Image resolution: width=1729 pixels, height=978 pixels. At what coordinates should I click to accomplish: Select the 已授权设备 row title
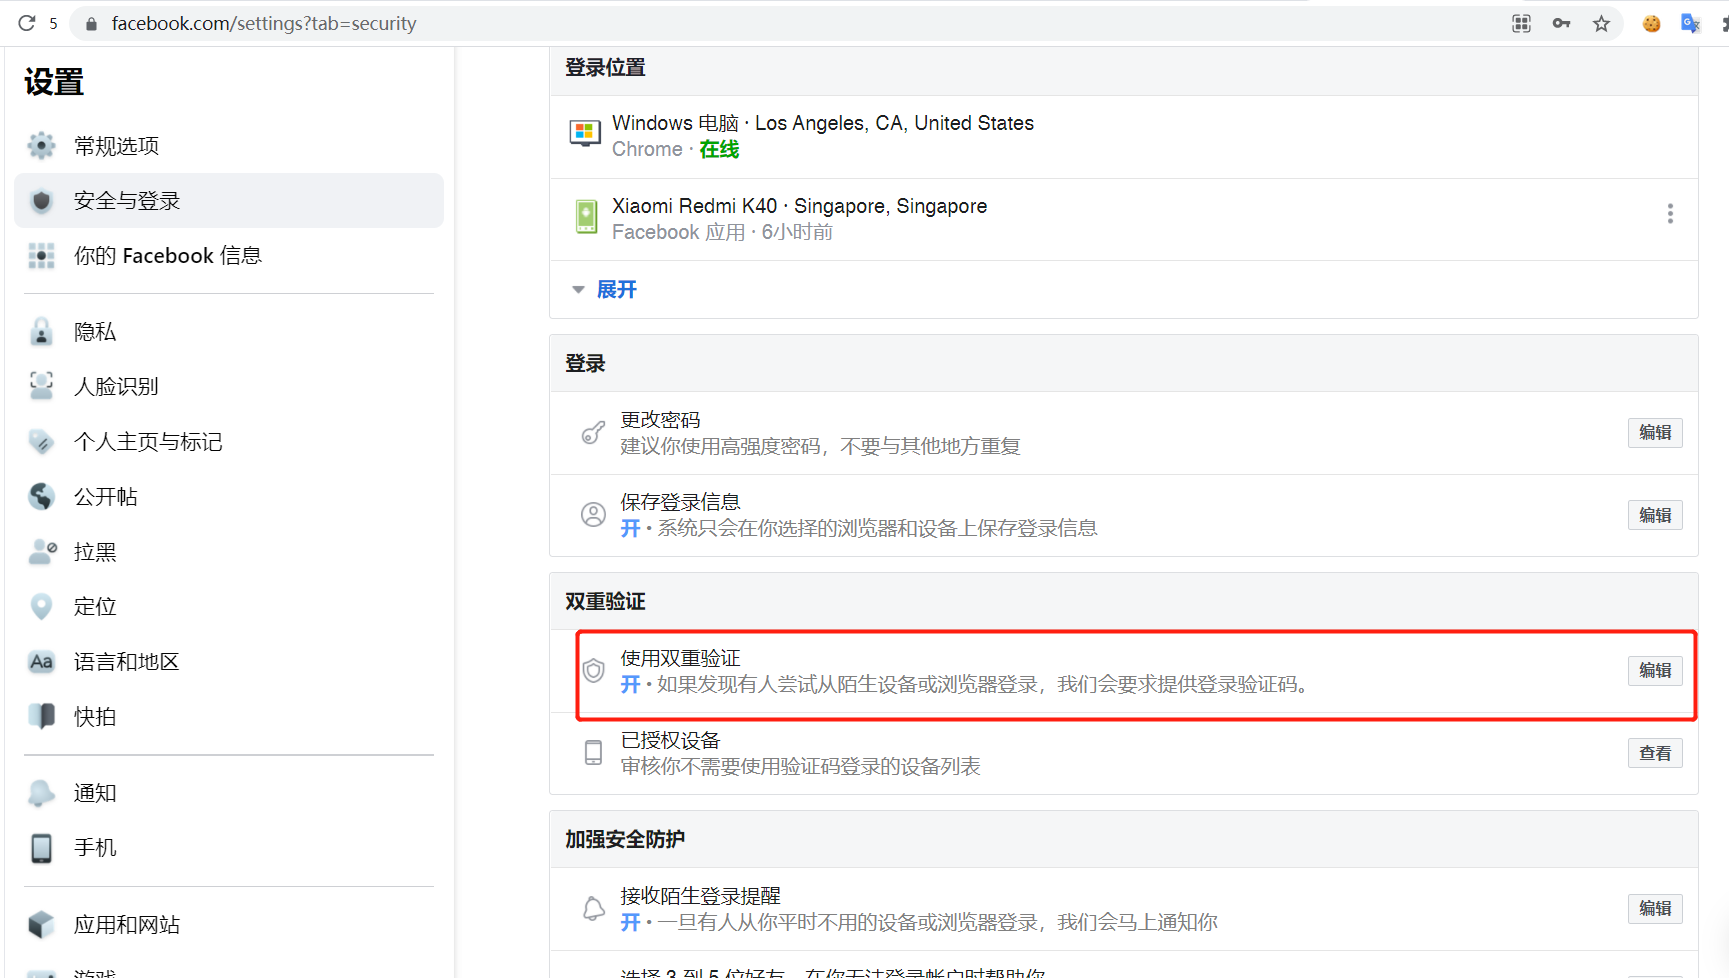[x=670, y=740]
